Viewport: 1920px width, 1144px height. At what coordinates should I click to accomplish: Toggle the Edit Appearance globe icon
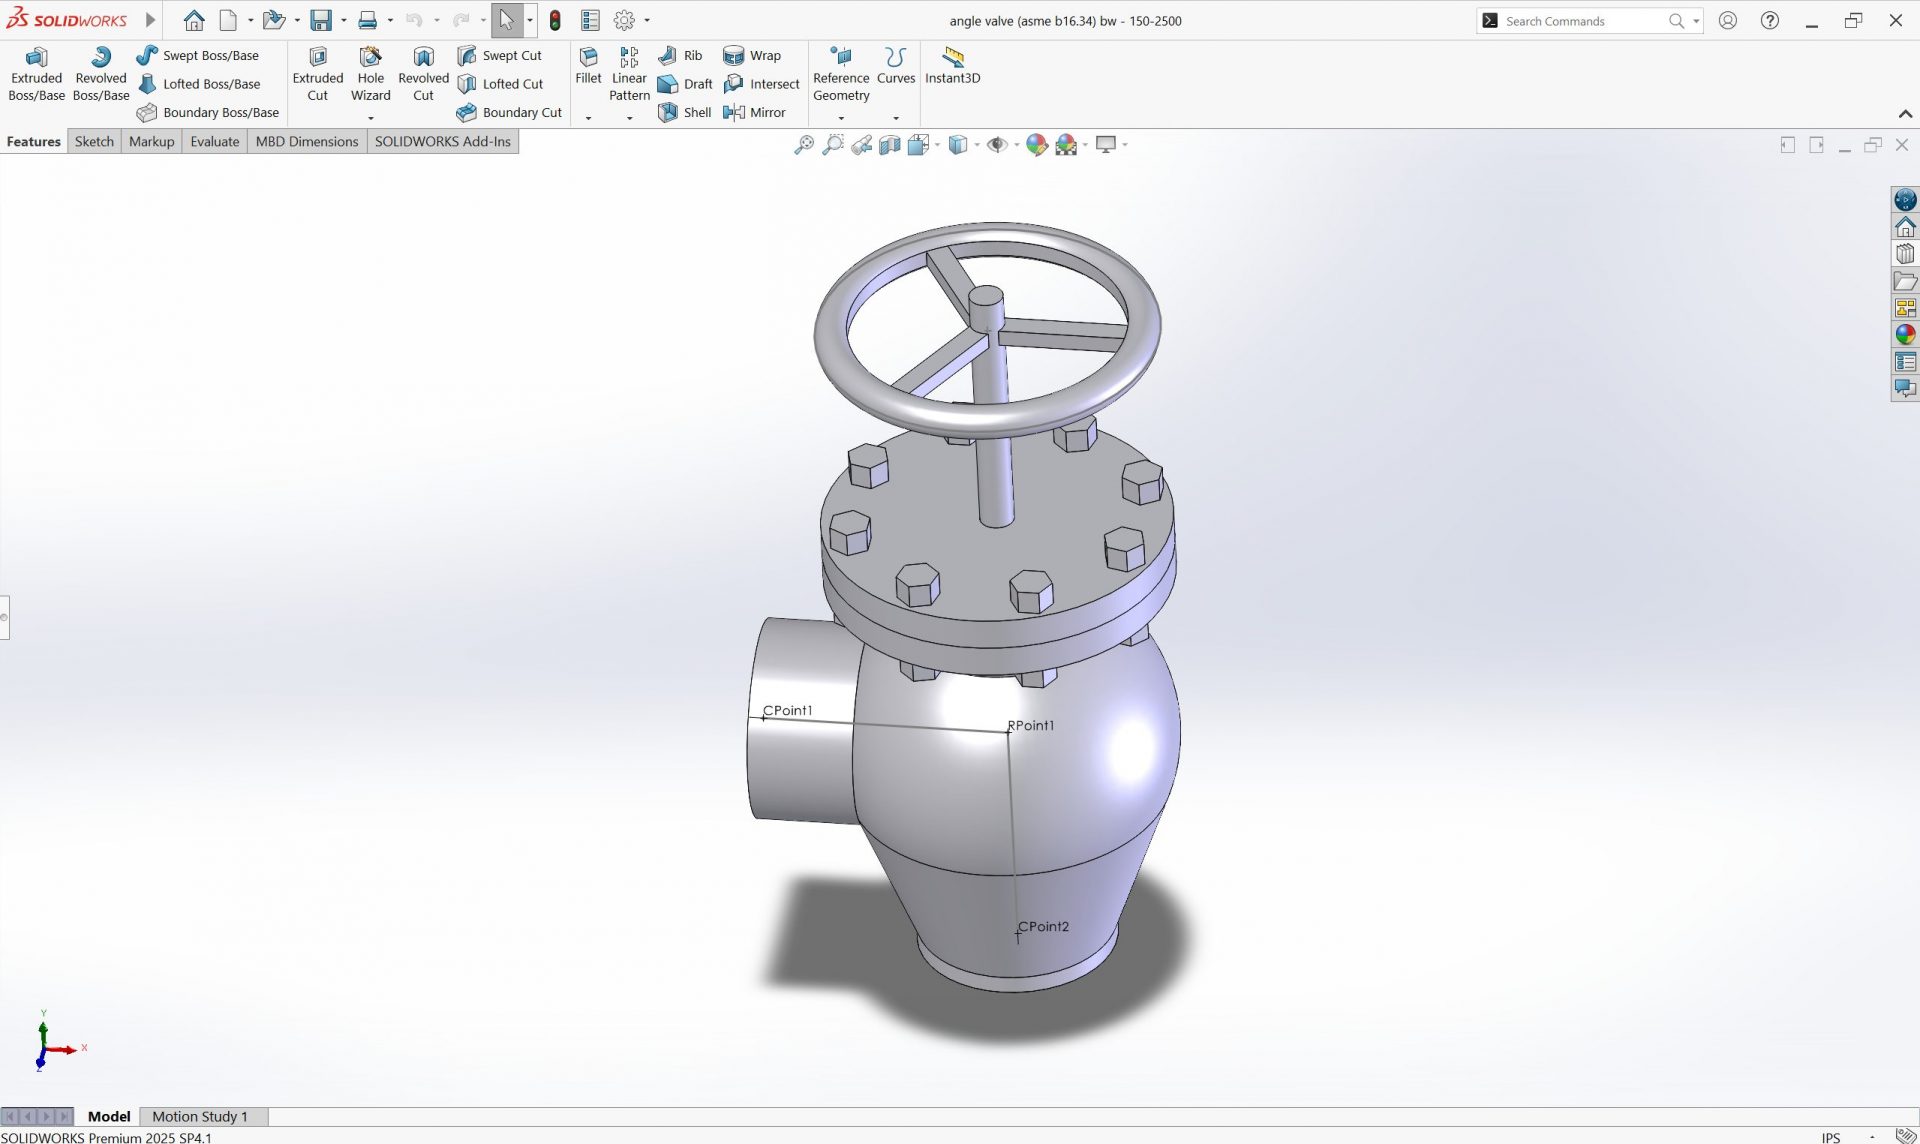pyautogui.click(x=1036, y=145)
